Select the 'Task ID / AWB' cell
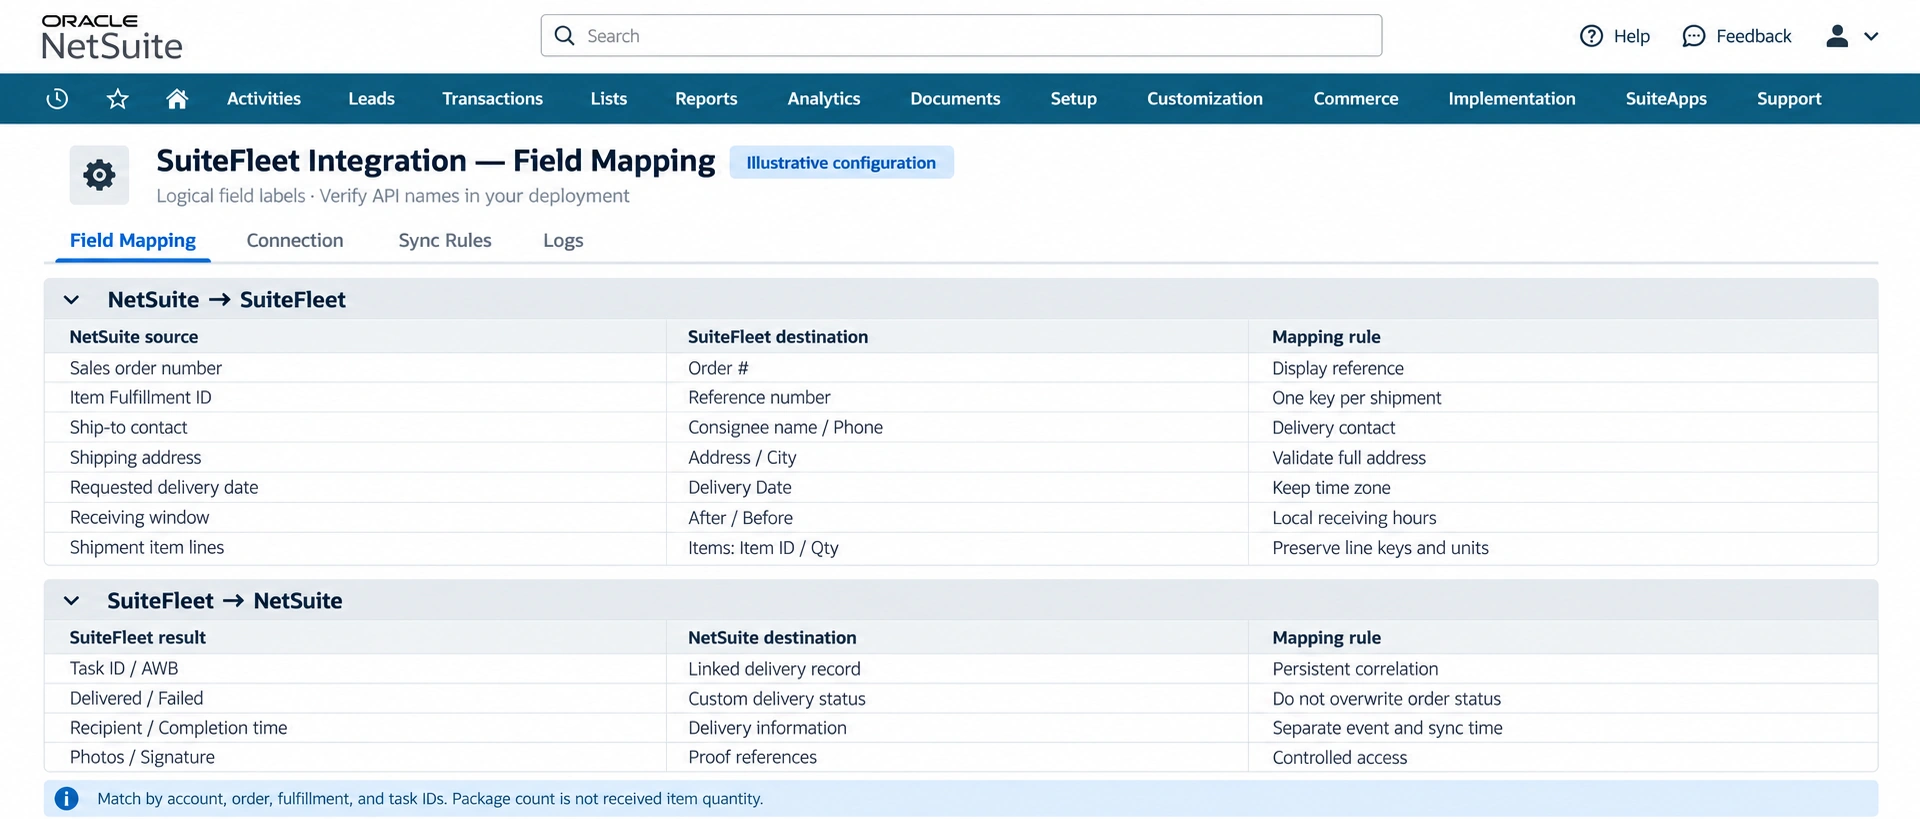This screenshot has height=819, width=1920. [x=355, y=668]
